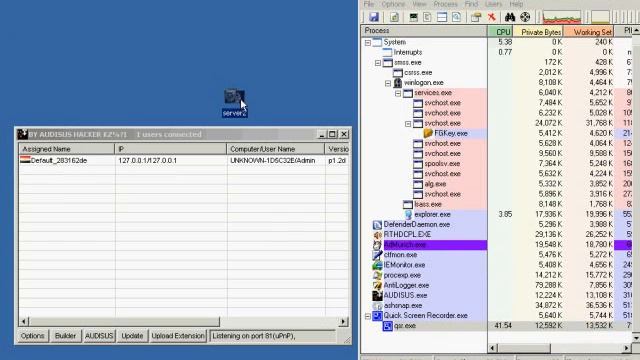Click the AUDISUS list horizontal scrollbar right arrow
Screen dimensions: 640x360
(x=343, y=322)
